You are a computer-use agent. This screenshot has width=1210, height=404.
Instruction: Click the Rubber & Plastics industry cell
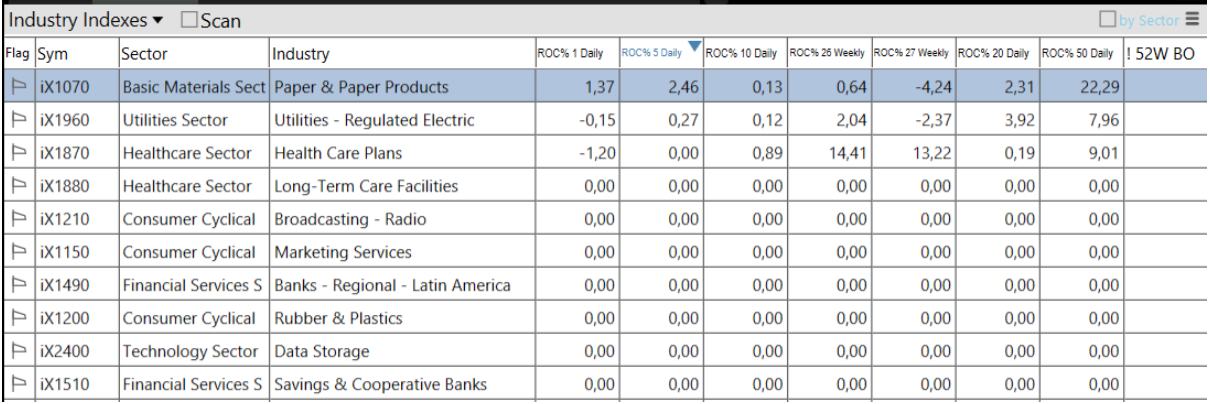coord(338,319)
